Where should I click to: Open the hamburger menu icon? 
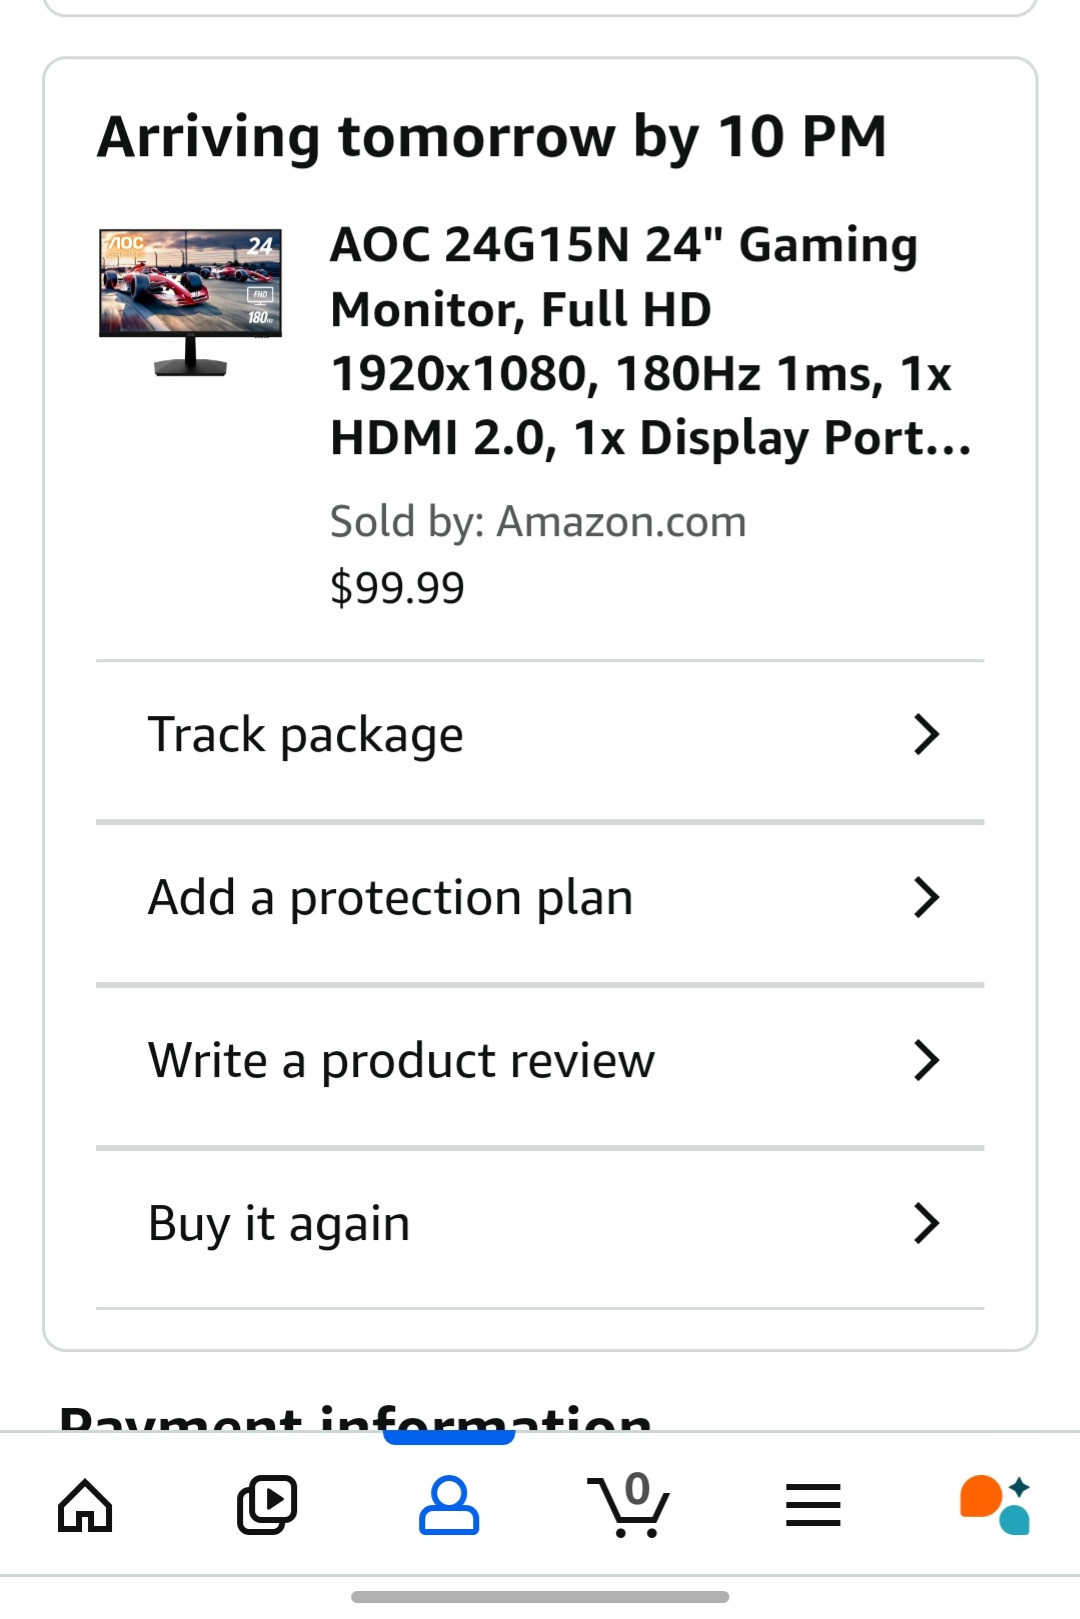(812, 1505)
